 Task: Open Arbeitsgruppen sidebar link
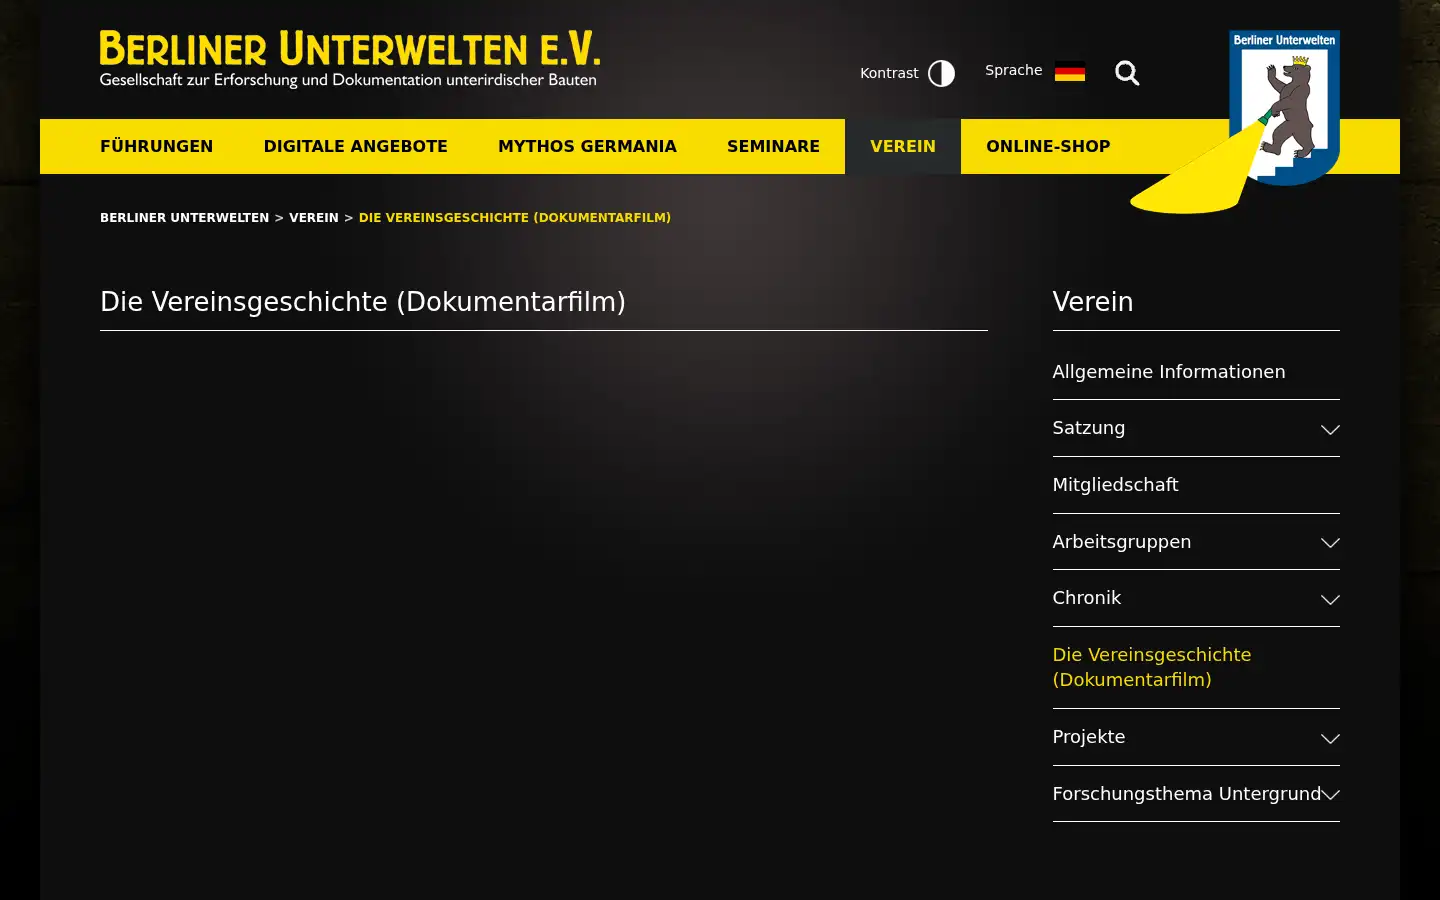pyautogui.click(x=1122, y=541)
